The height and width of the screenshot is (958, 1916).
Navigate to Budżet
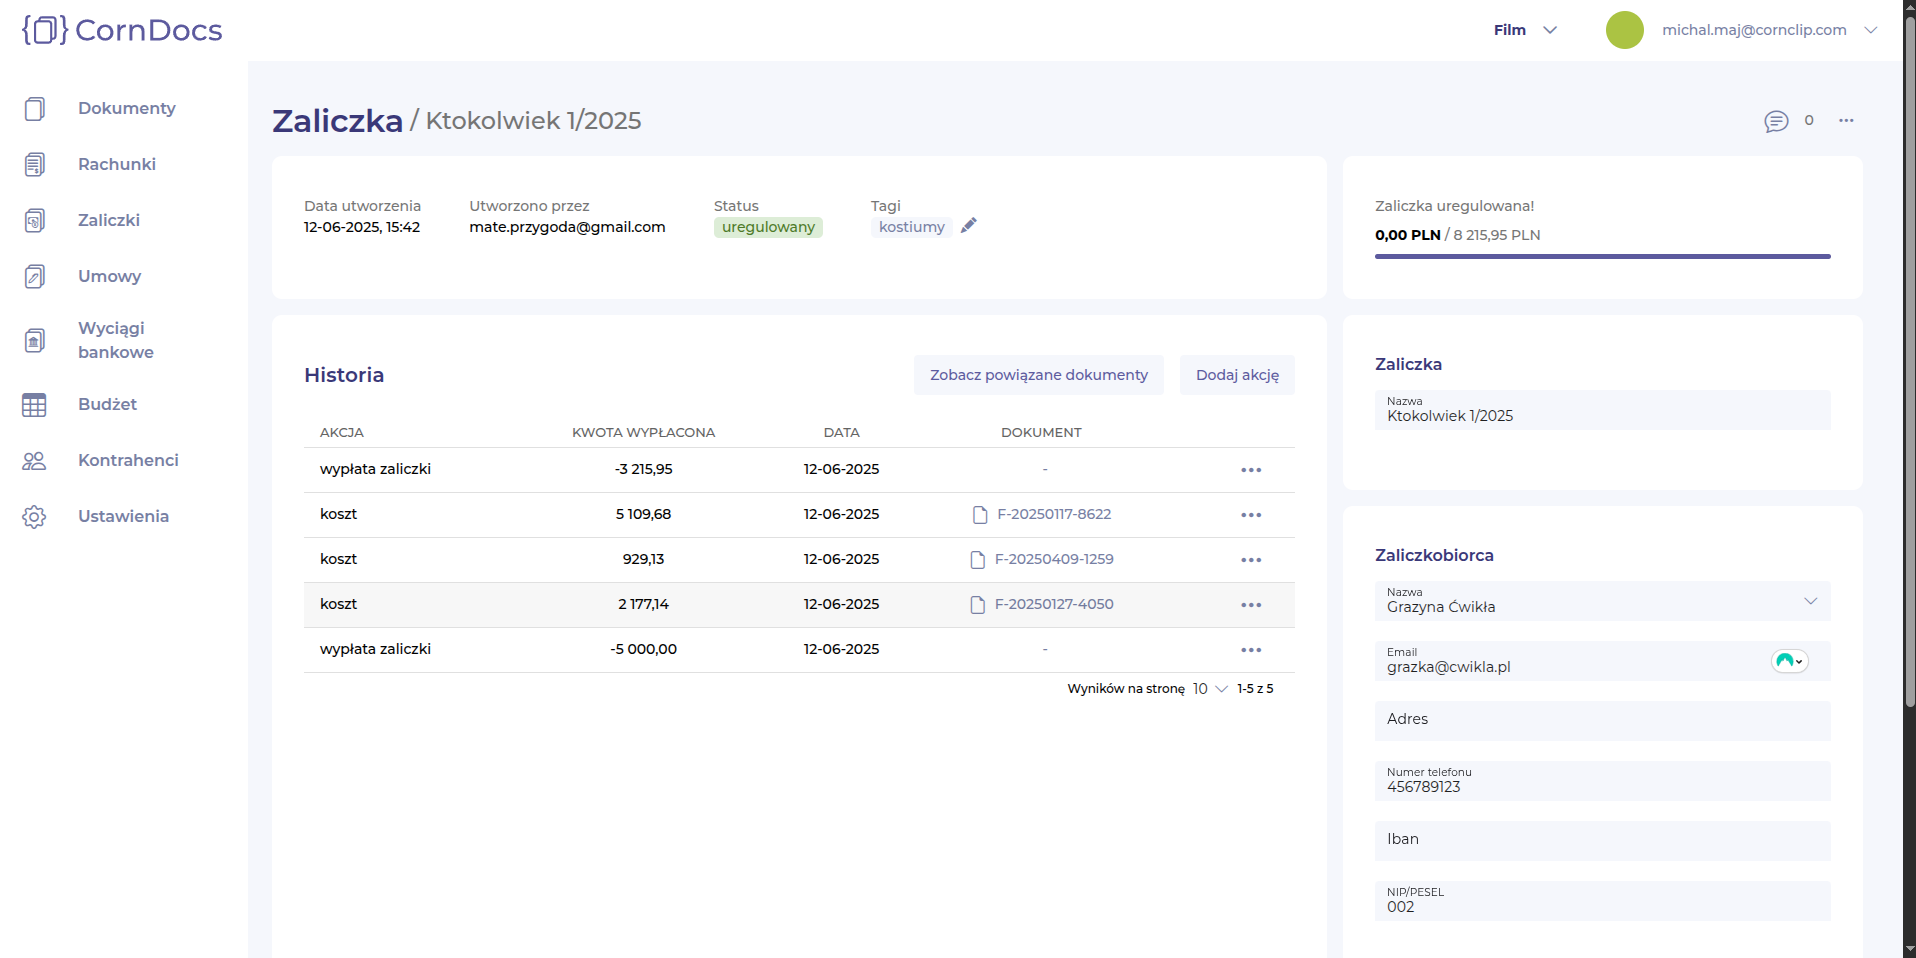tap(108, 404)
